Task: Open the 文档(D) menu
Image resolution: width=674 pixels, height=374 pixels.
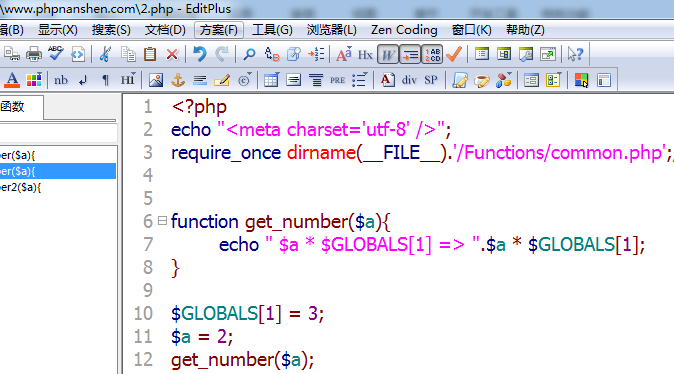Action: point(165,30)
